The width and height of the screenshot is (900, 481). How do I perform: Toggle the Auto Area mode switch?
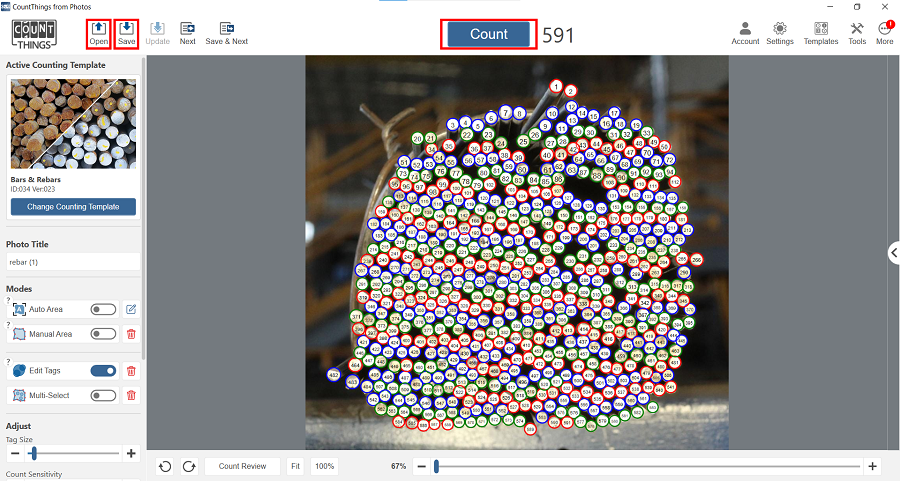[103, 309]
